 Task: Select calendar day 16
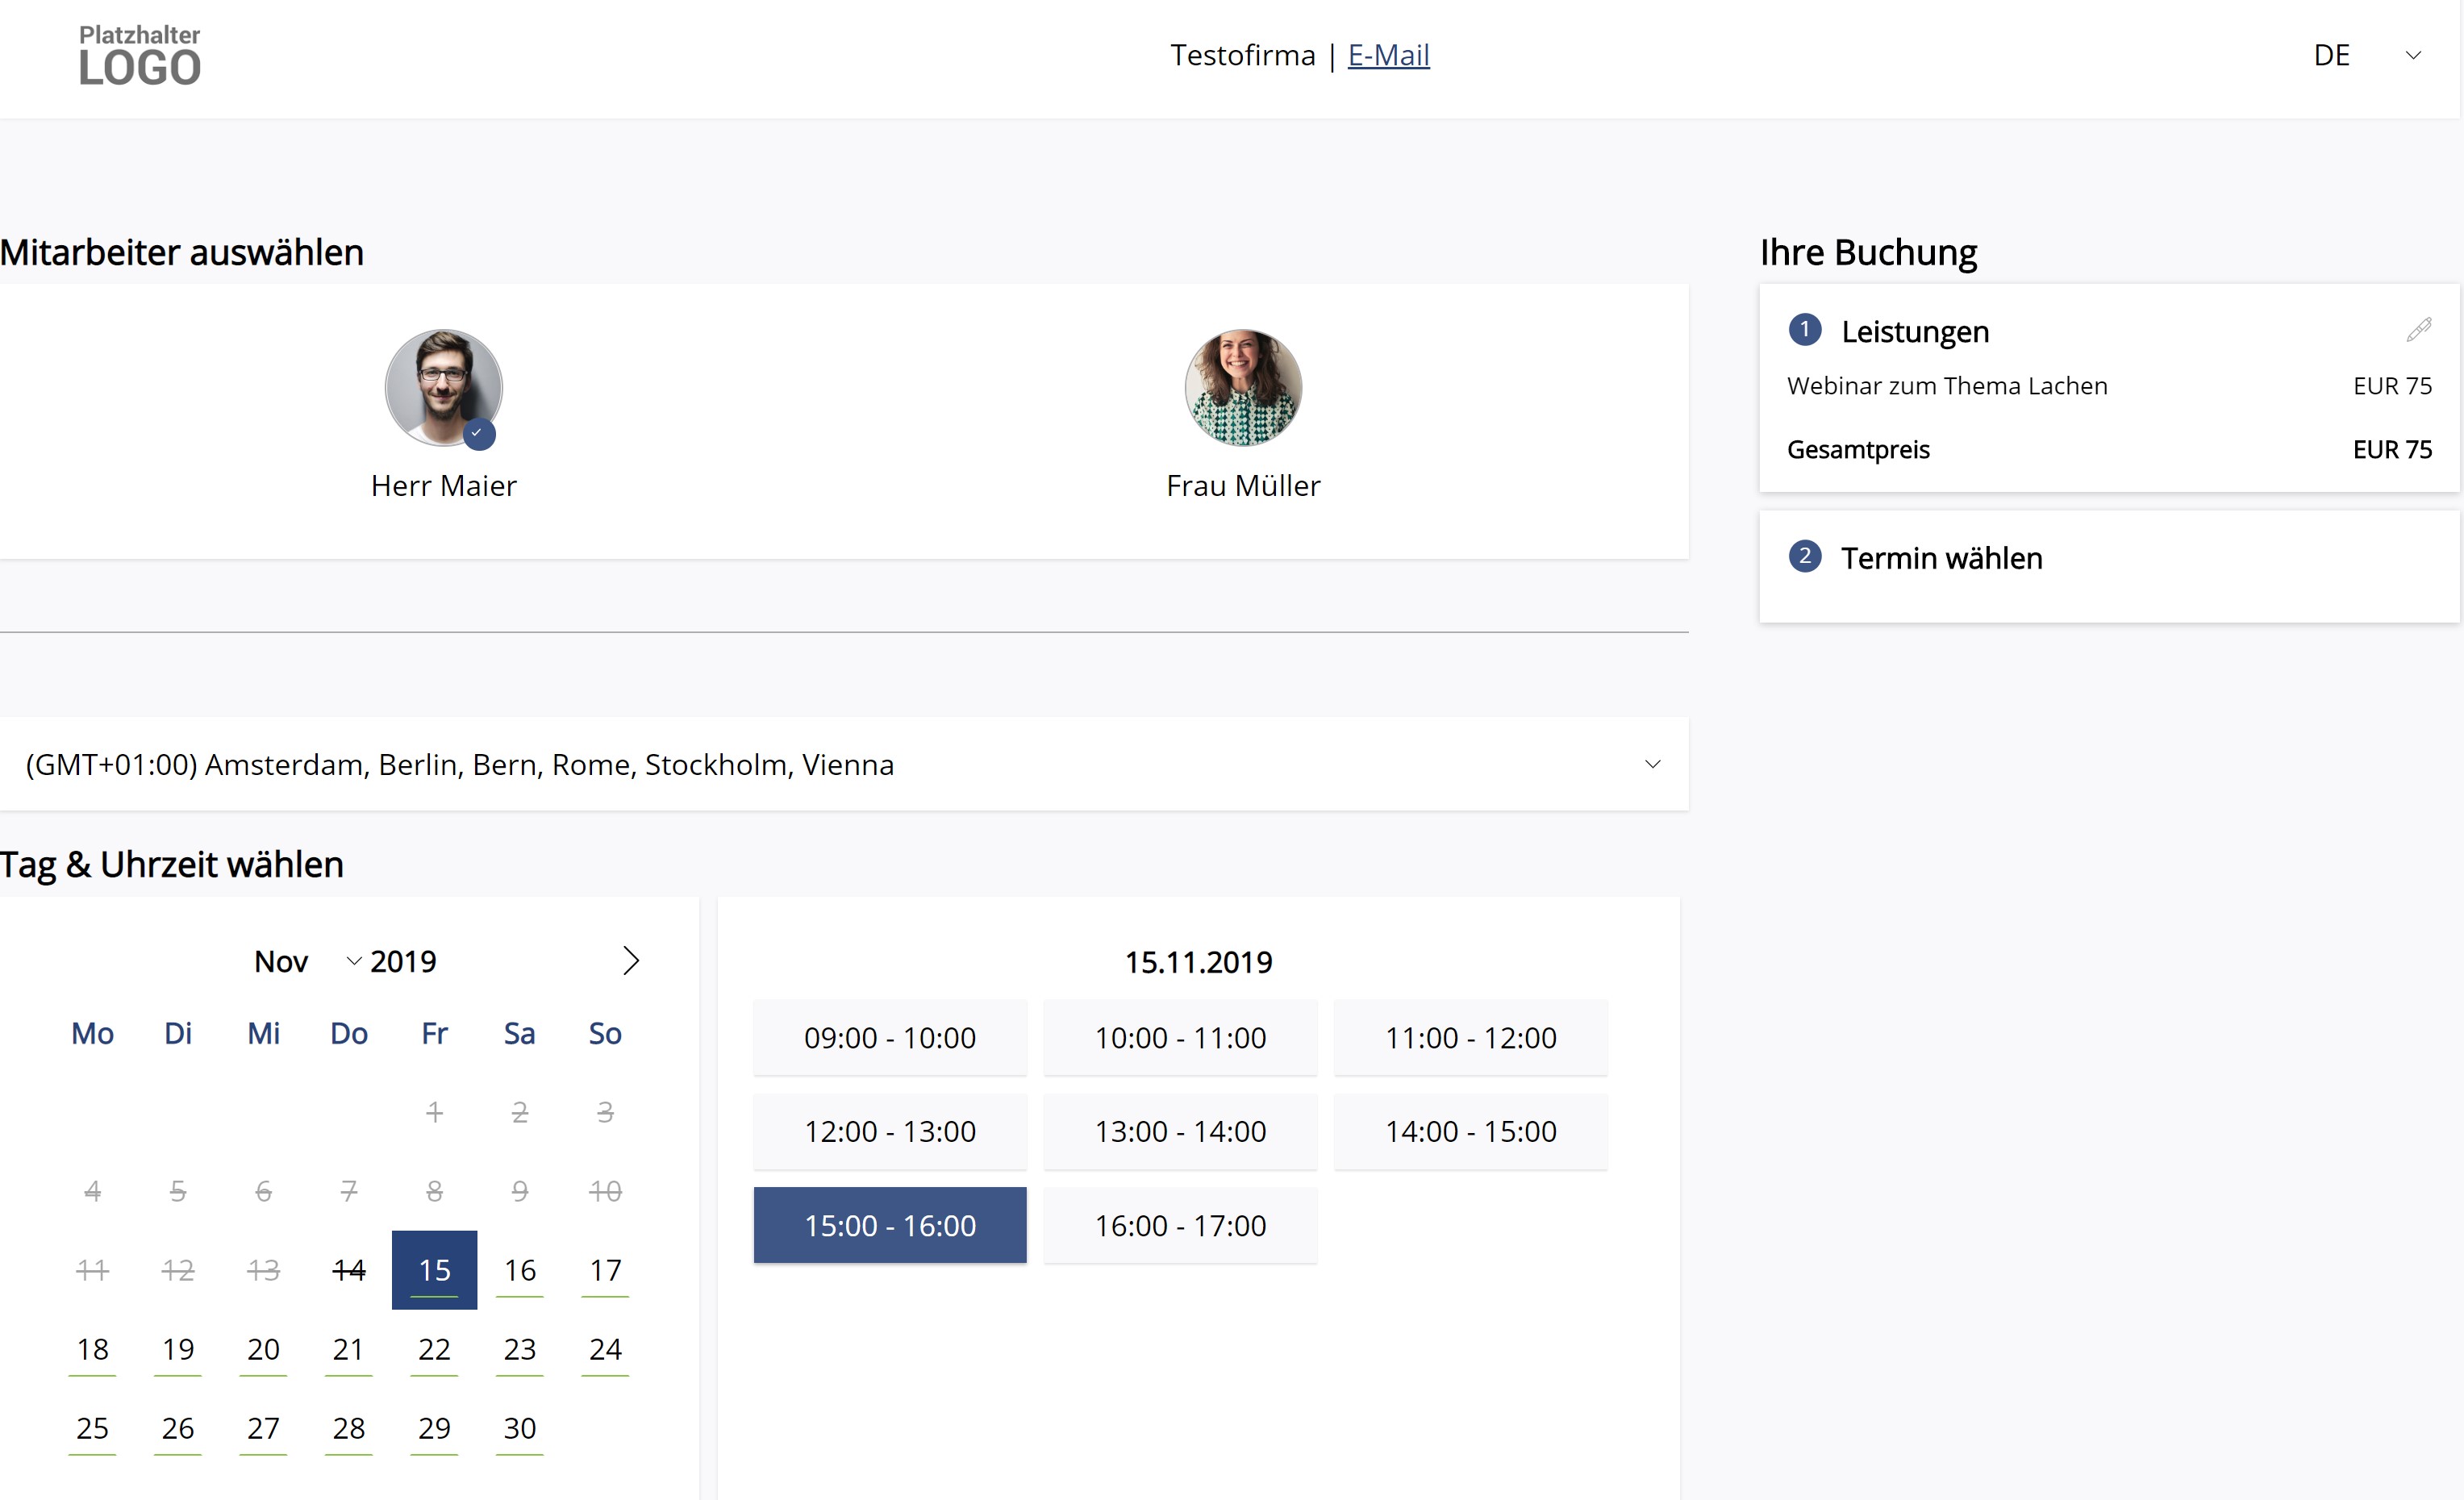coord(519,1270)
